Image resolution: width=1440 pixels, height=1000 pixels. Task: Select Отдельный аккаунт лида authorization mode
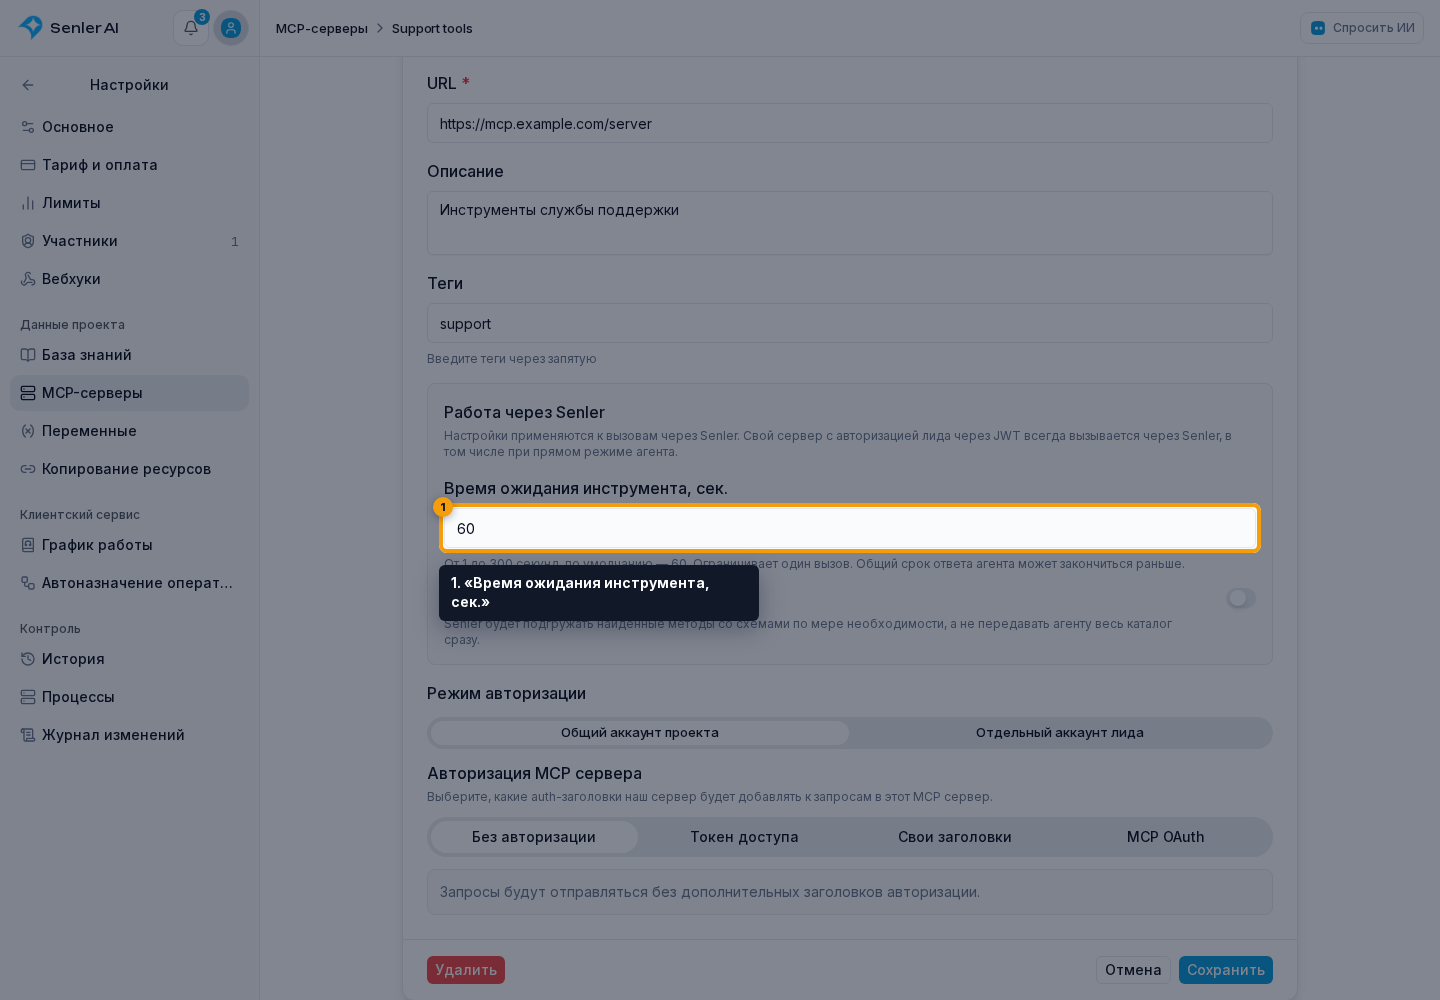point(1060,733)
